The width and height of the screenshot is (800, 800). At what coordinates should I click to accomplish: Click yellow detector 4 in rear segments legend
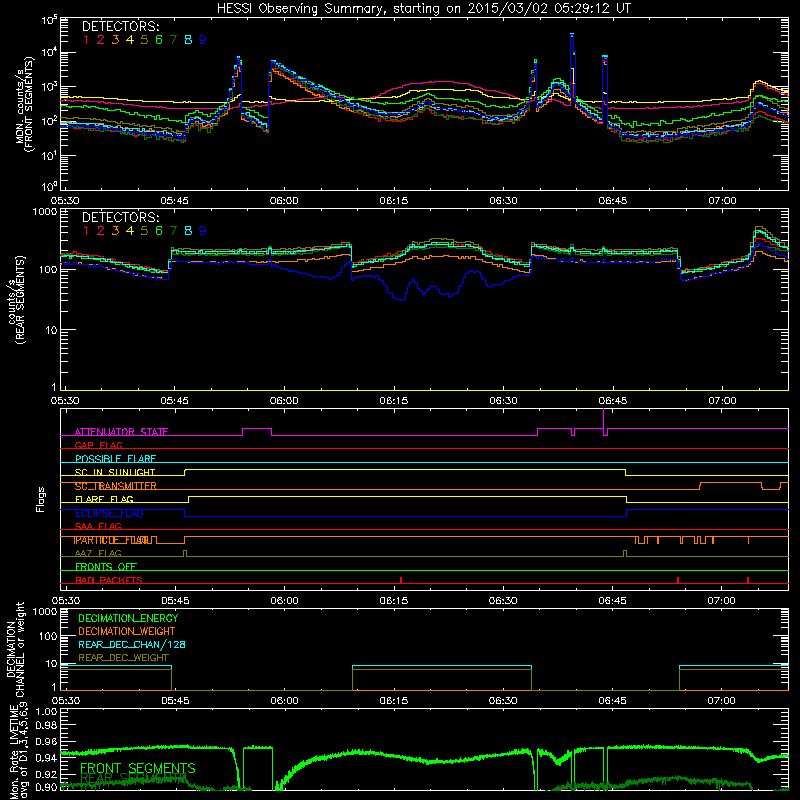tap(130, 231)
